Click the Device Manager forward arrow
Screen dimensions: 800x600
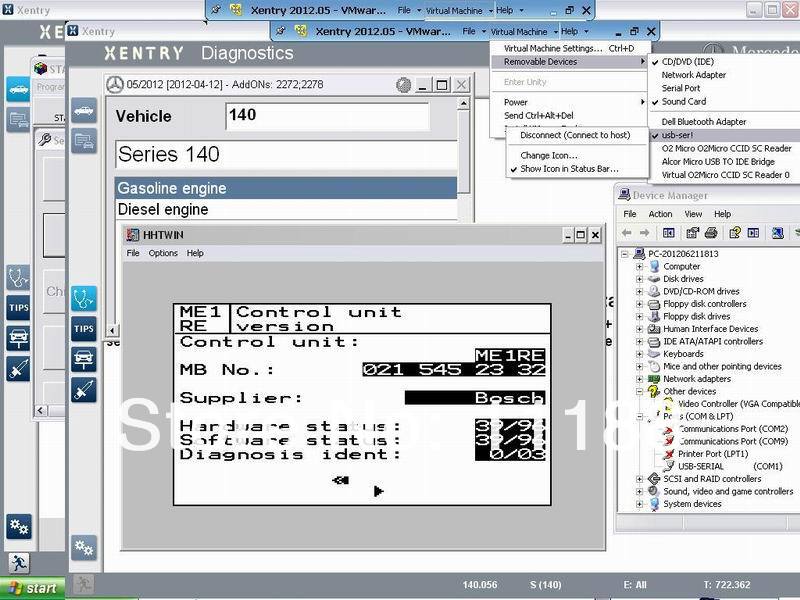pos(644,233)
